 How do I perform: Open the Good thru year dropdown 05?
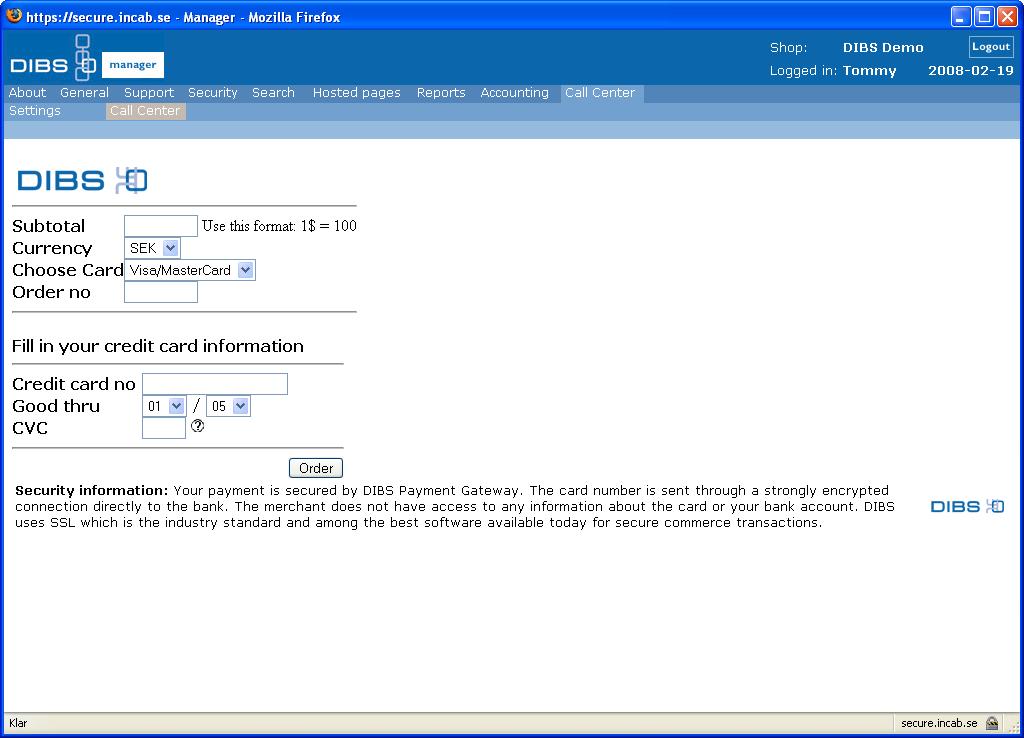(x=228, y=406)
